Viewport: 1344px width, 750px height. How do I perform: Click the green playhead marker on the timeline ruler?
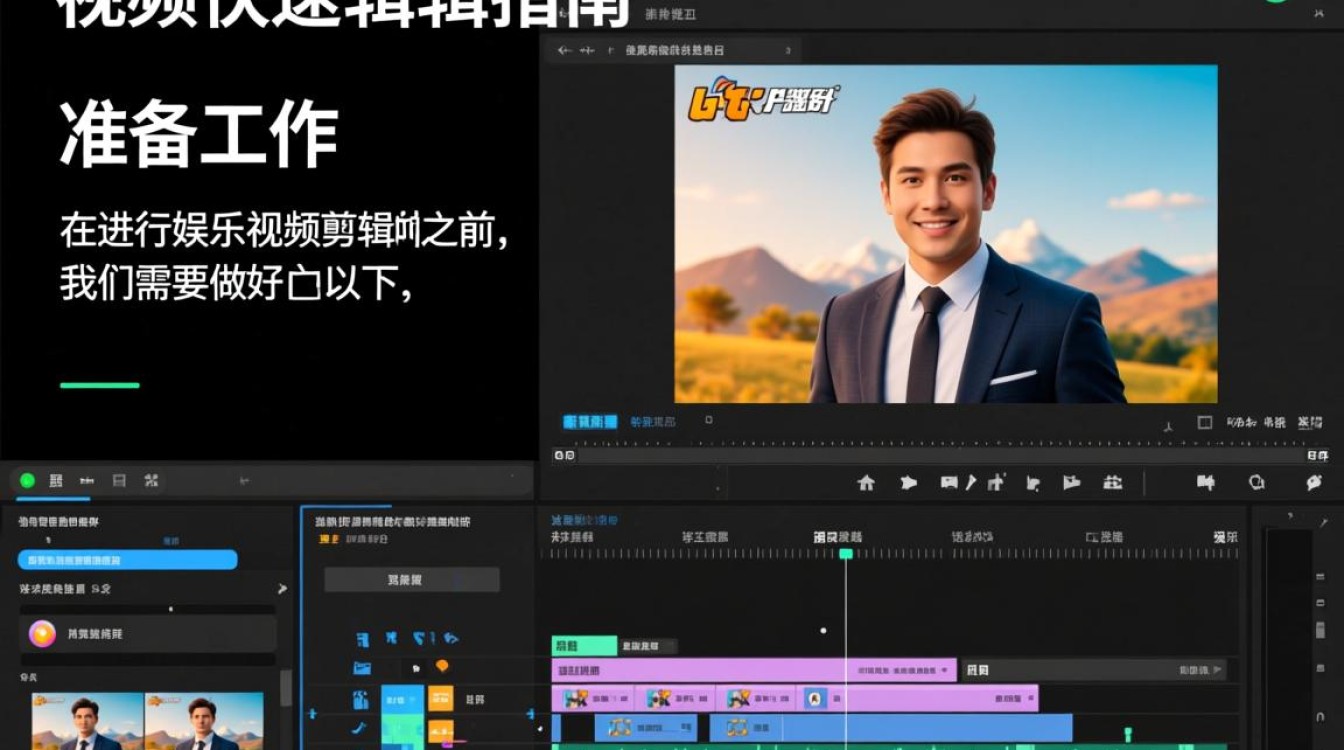[x=846, y=554]
